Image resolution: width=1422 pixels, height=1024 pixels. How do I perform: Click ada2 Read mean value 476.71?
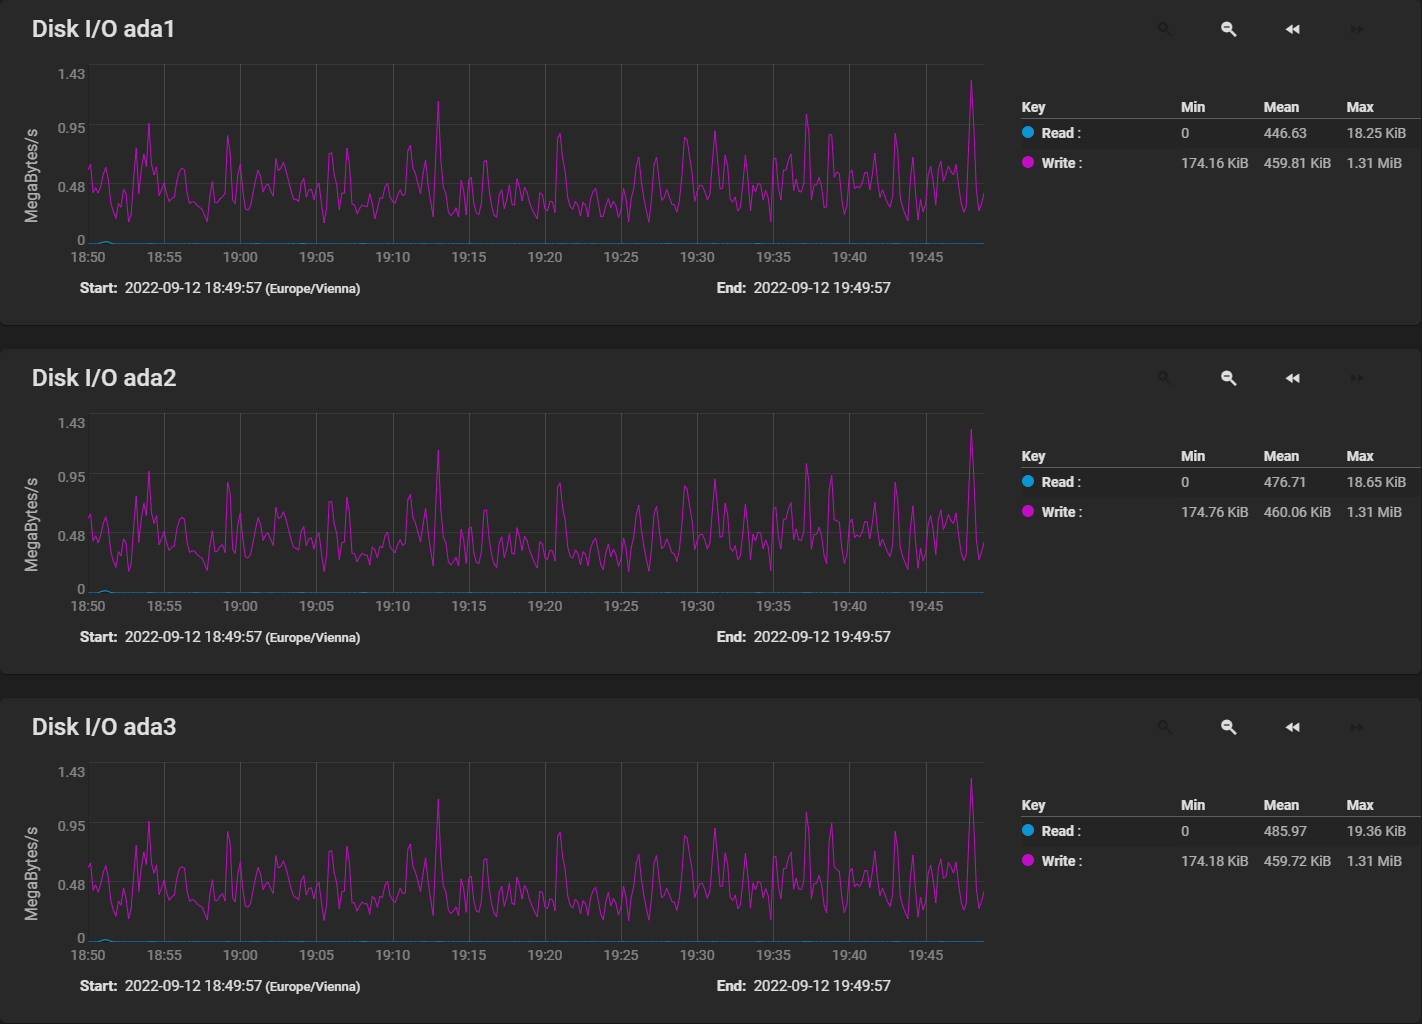click(1285, 482)
